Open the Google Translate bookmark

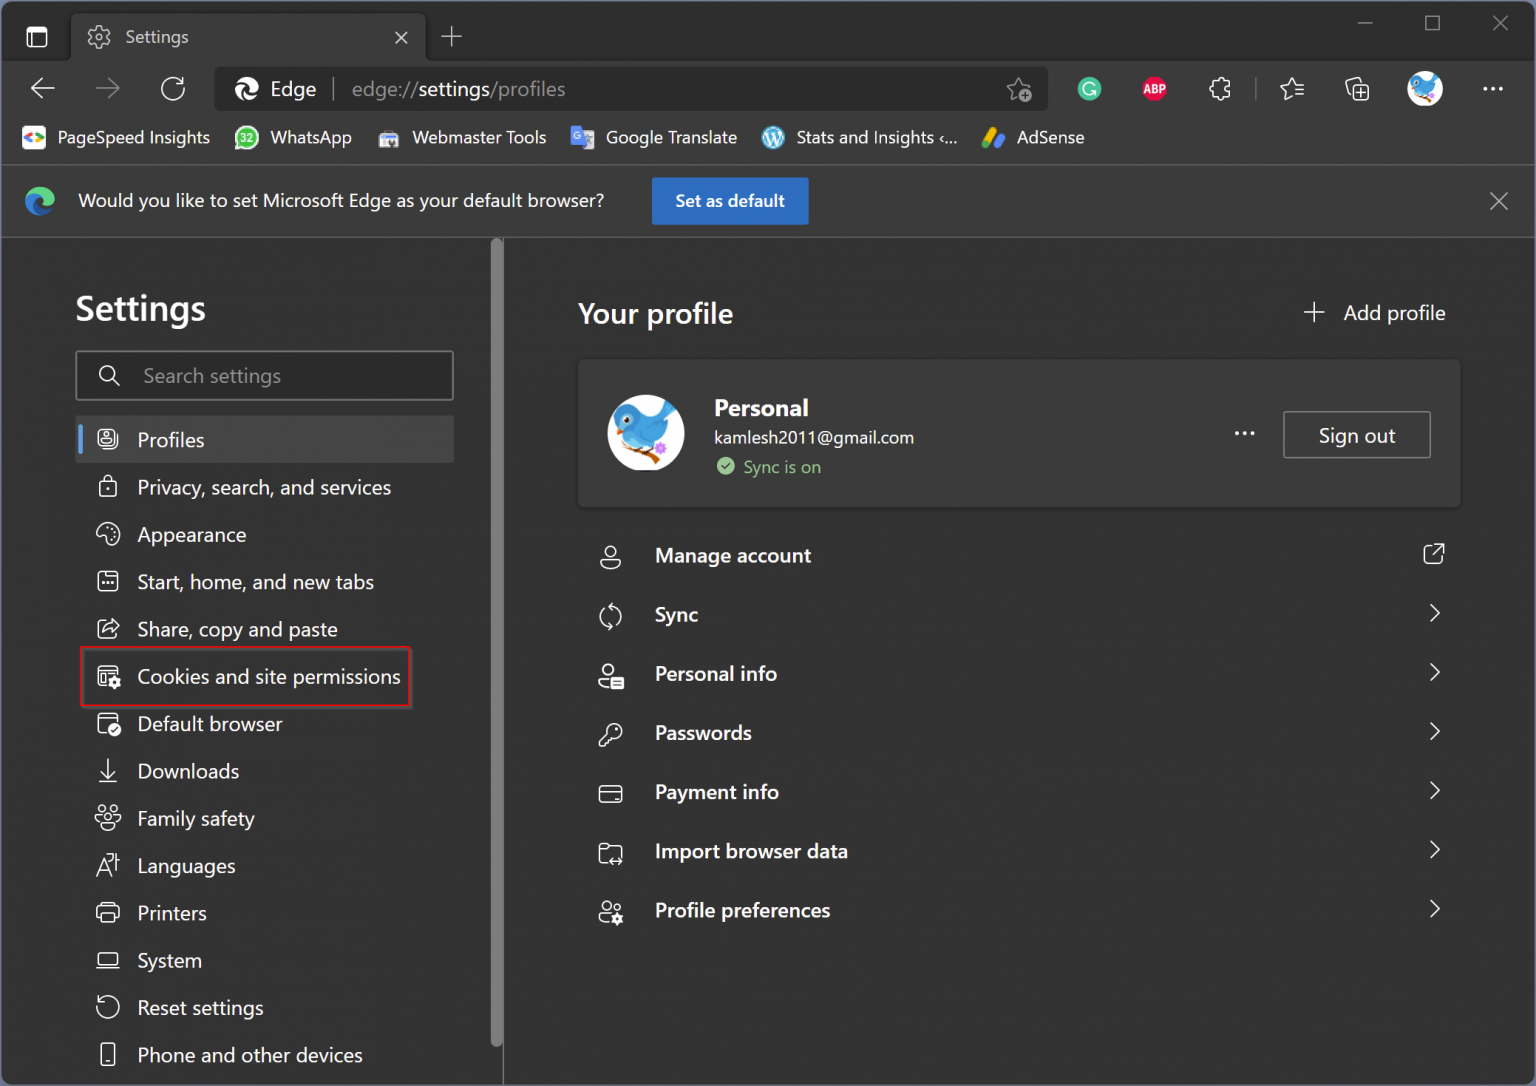pos(653,137)
